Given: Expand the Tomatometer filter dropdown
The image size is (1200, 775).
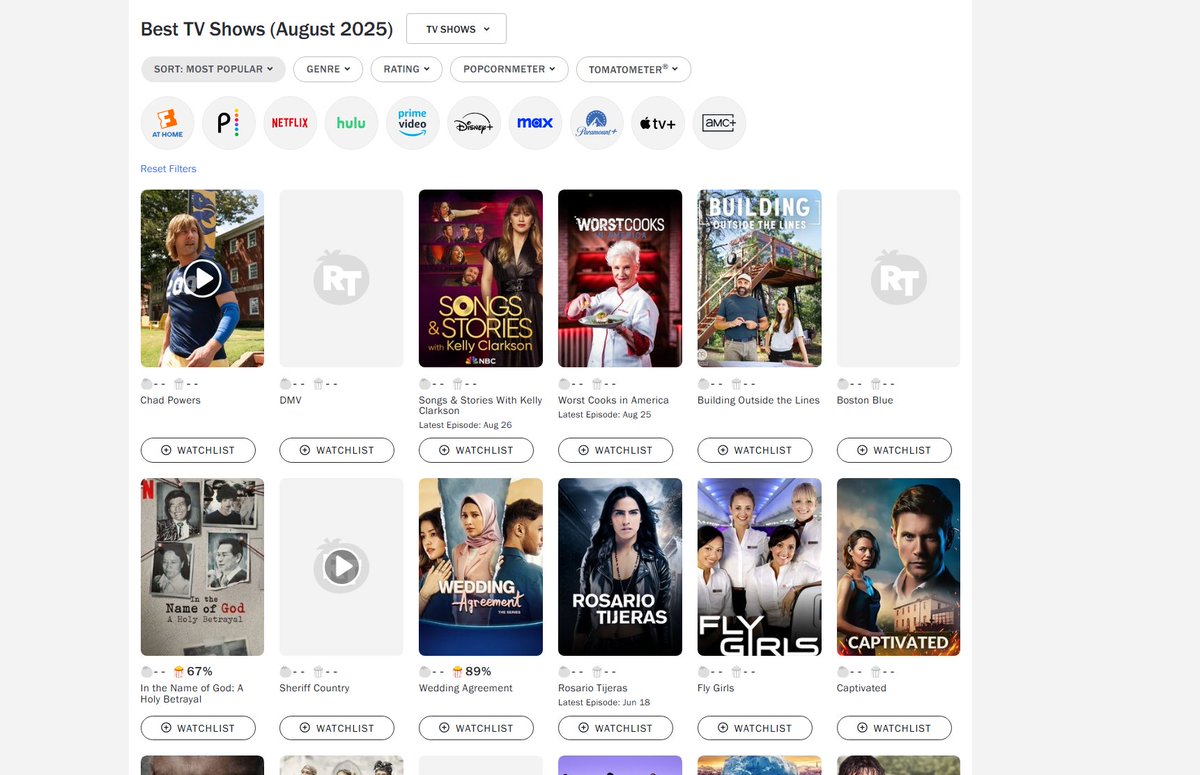Looking at the screenshot, I should pos(633,69).
